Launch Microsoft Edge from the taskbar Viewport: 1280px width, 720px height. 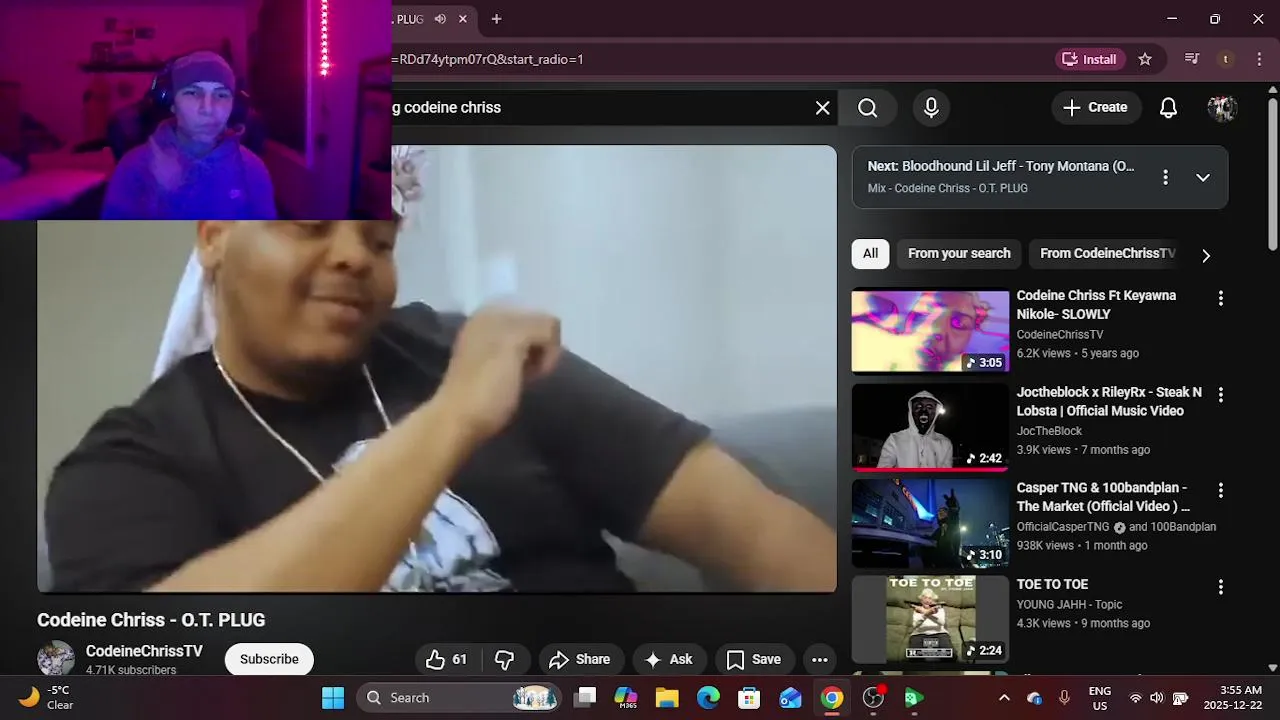pyautogui.click(x=708, y=697)
